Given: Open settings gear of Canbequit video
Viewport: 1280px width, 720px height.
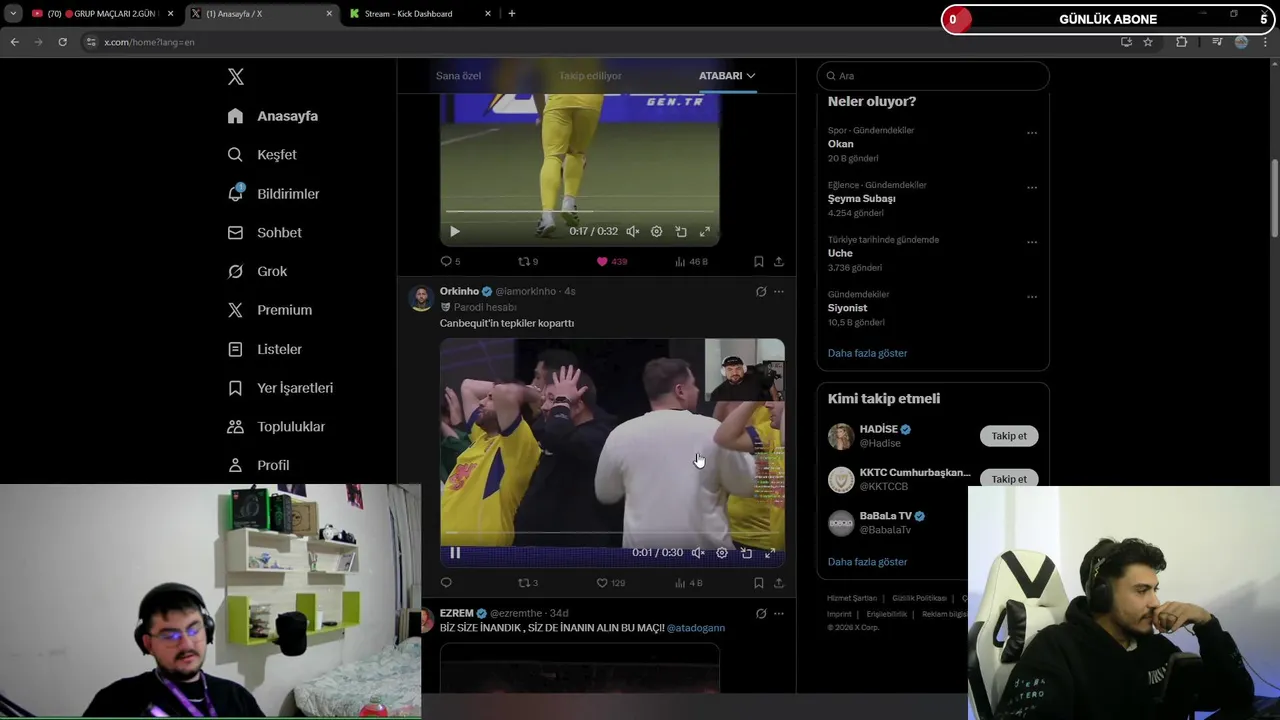Looking at the screenshot, I should click(x=722, y=552).
